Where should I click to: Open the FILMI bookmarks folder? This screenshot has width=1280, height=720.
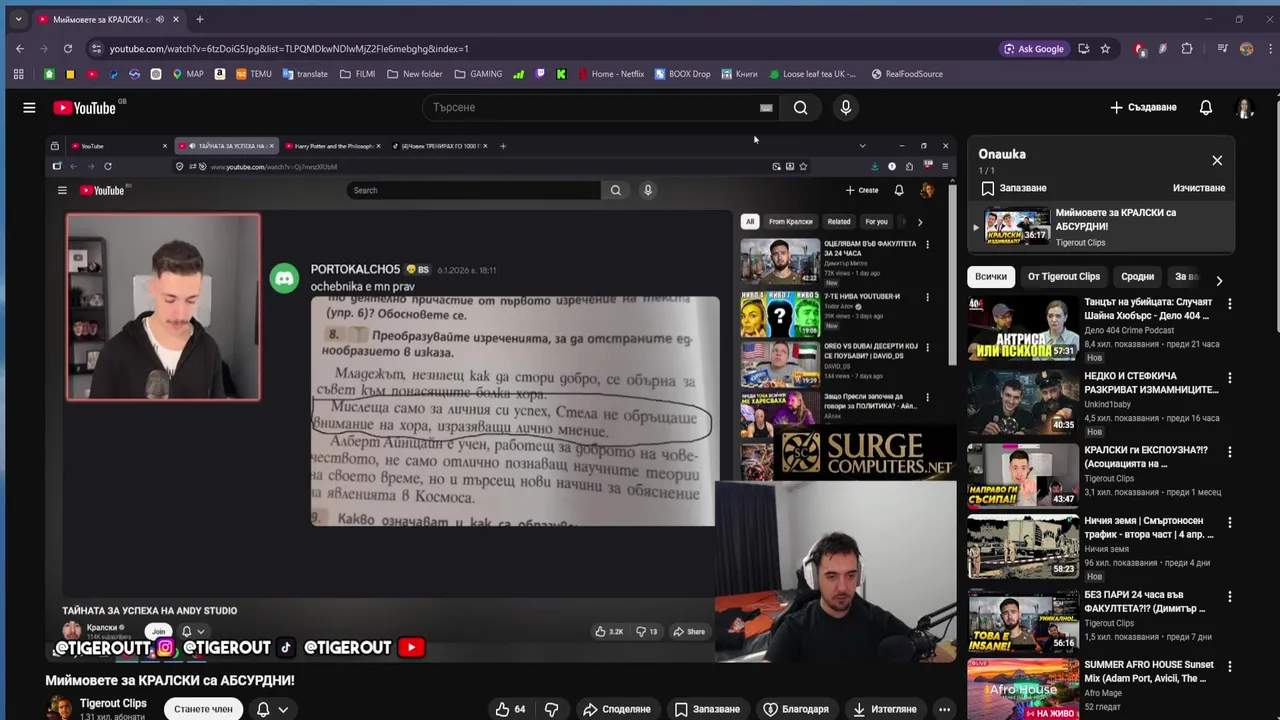[x=357, y=74]
